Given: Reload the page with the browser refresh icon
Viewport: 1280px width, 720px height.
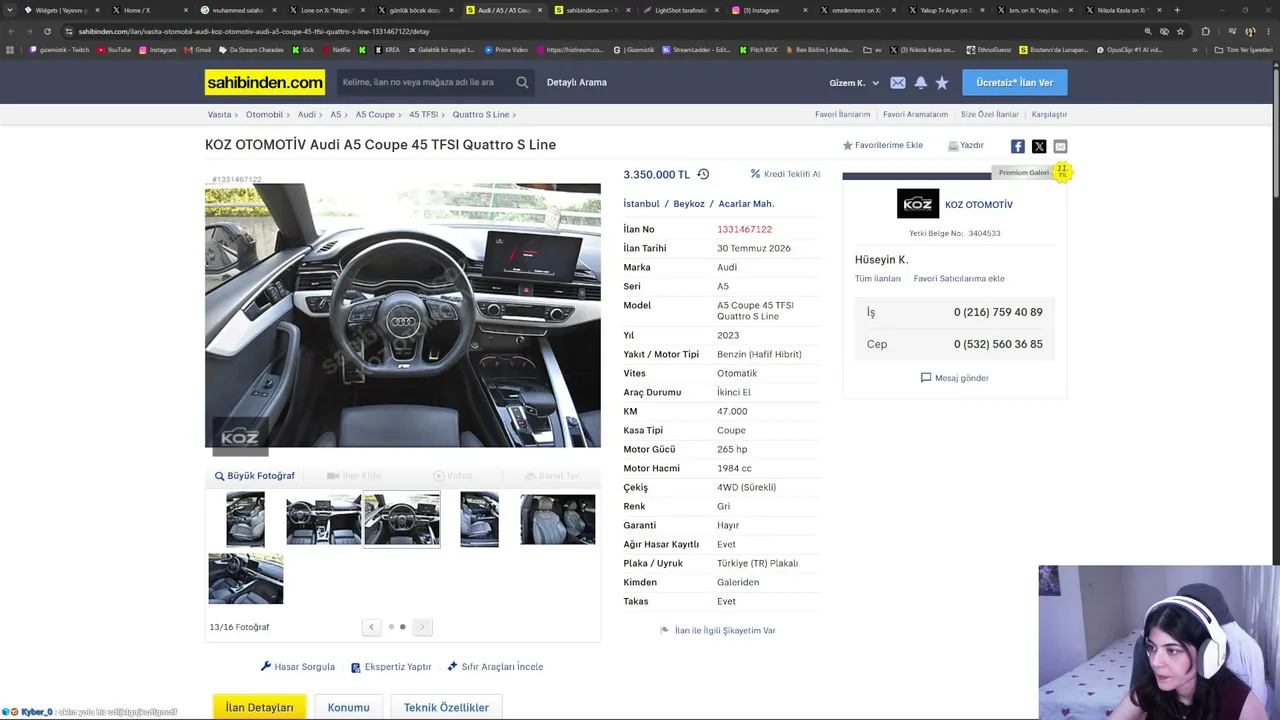Looking at the screenshot, I should pos(47,31).
